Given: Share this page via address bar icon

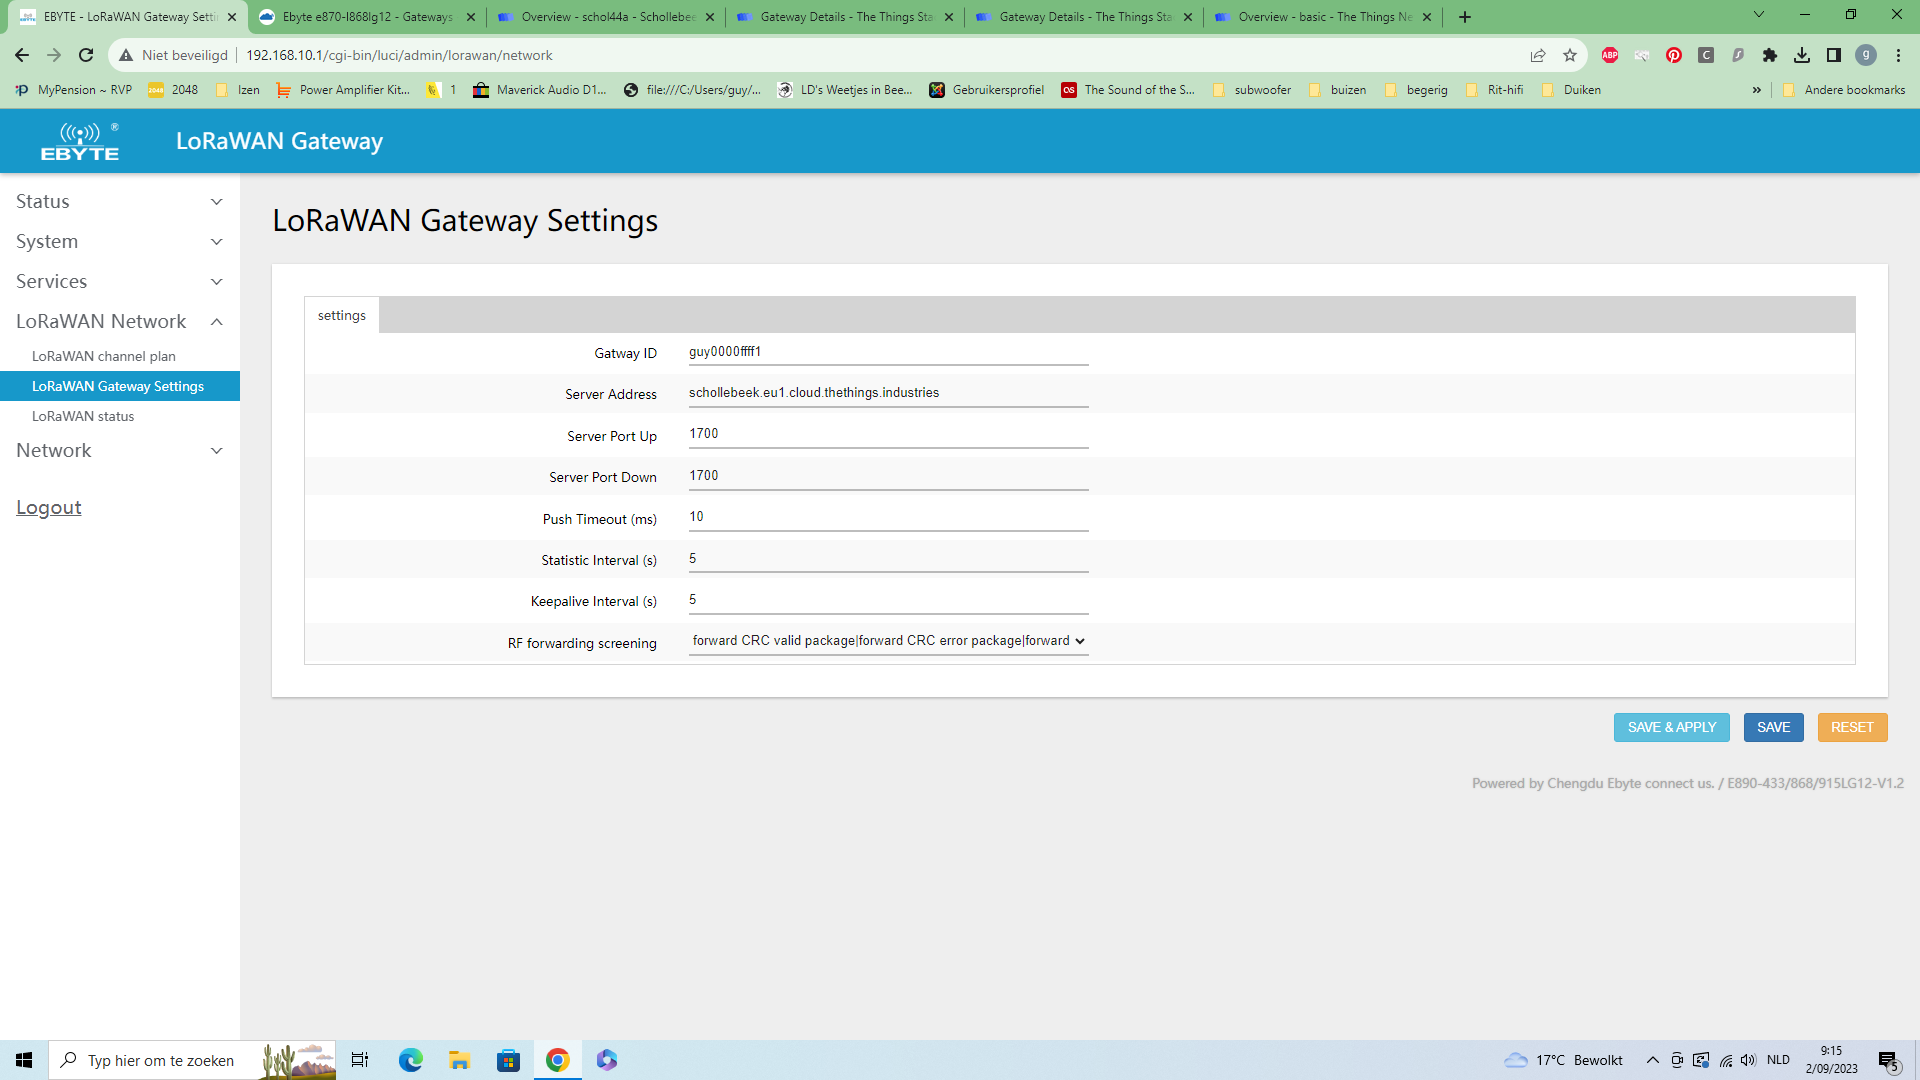Looking at the screenshot, I should tap(1538, 55).
